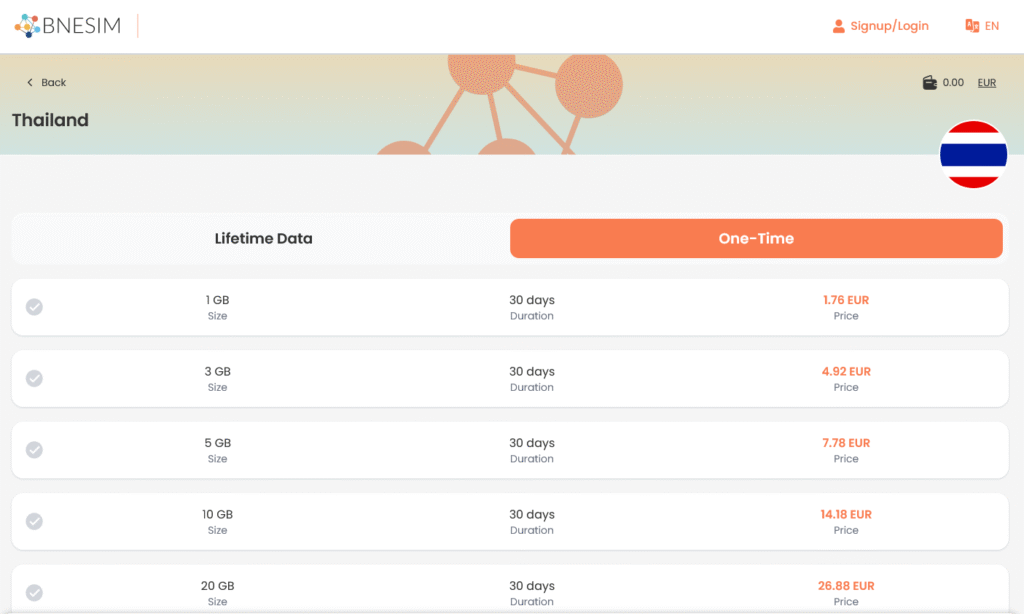The height and width of the screenshot is (614, 1024).
Task: Click the language translate icon
Action: point(972,26)
